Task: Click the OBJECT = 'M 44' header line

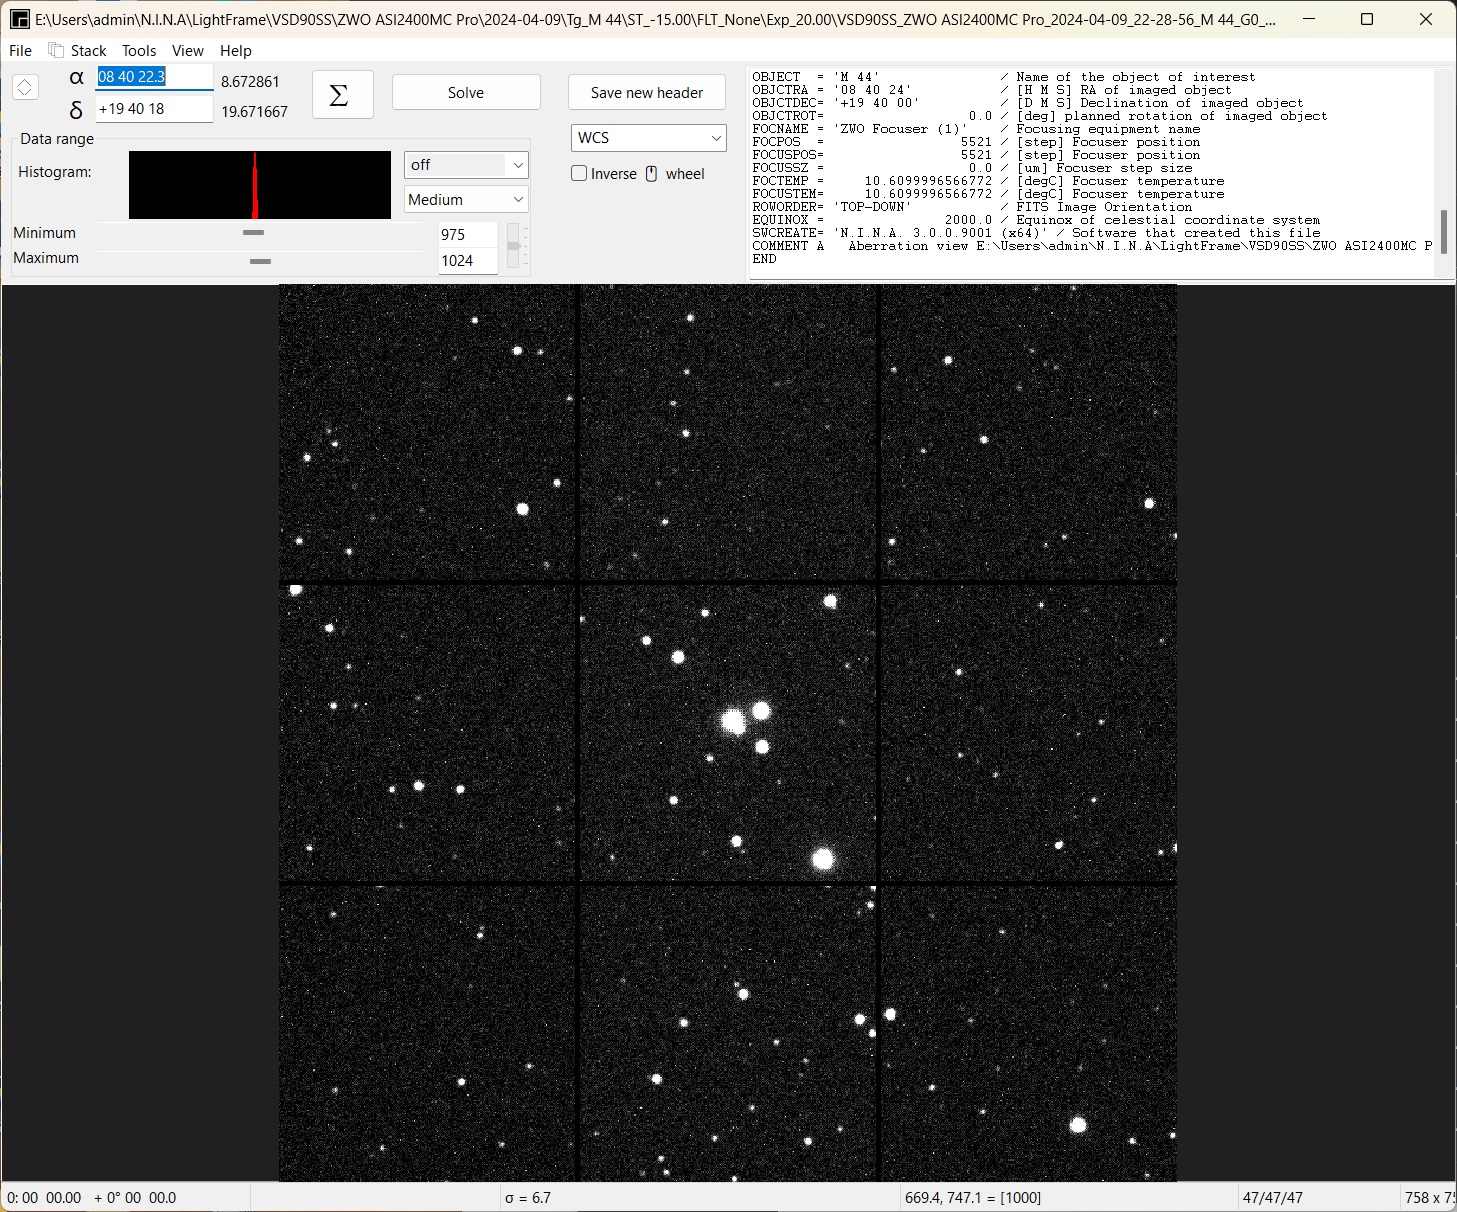Action: coord(1003,77)
